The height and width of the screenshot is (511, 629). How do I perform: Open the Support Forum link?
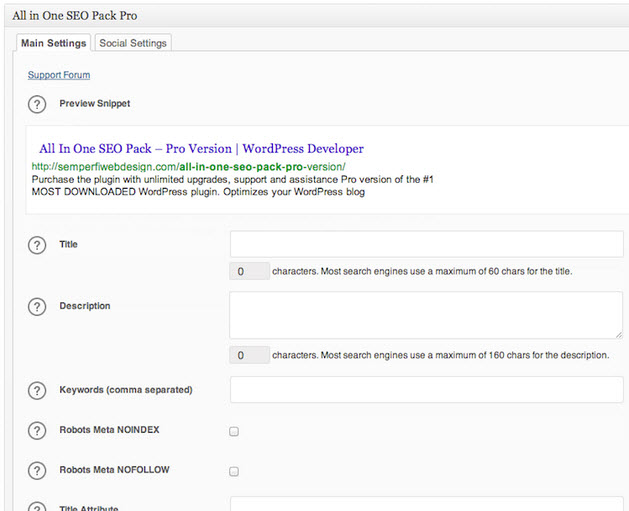pyautogui.click(x=59, y=75)
